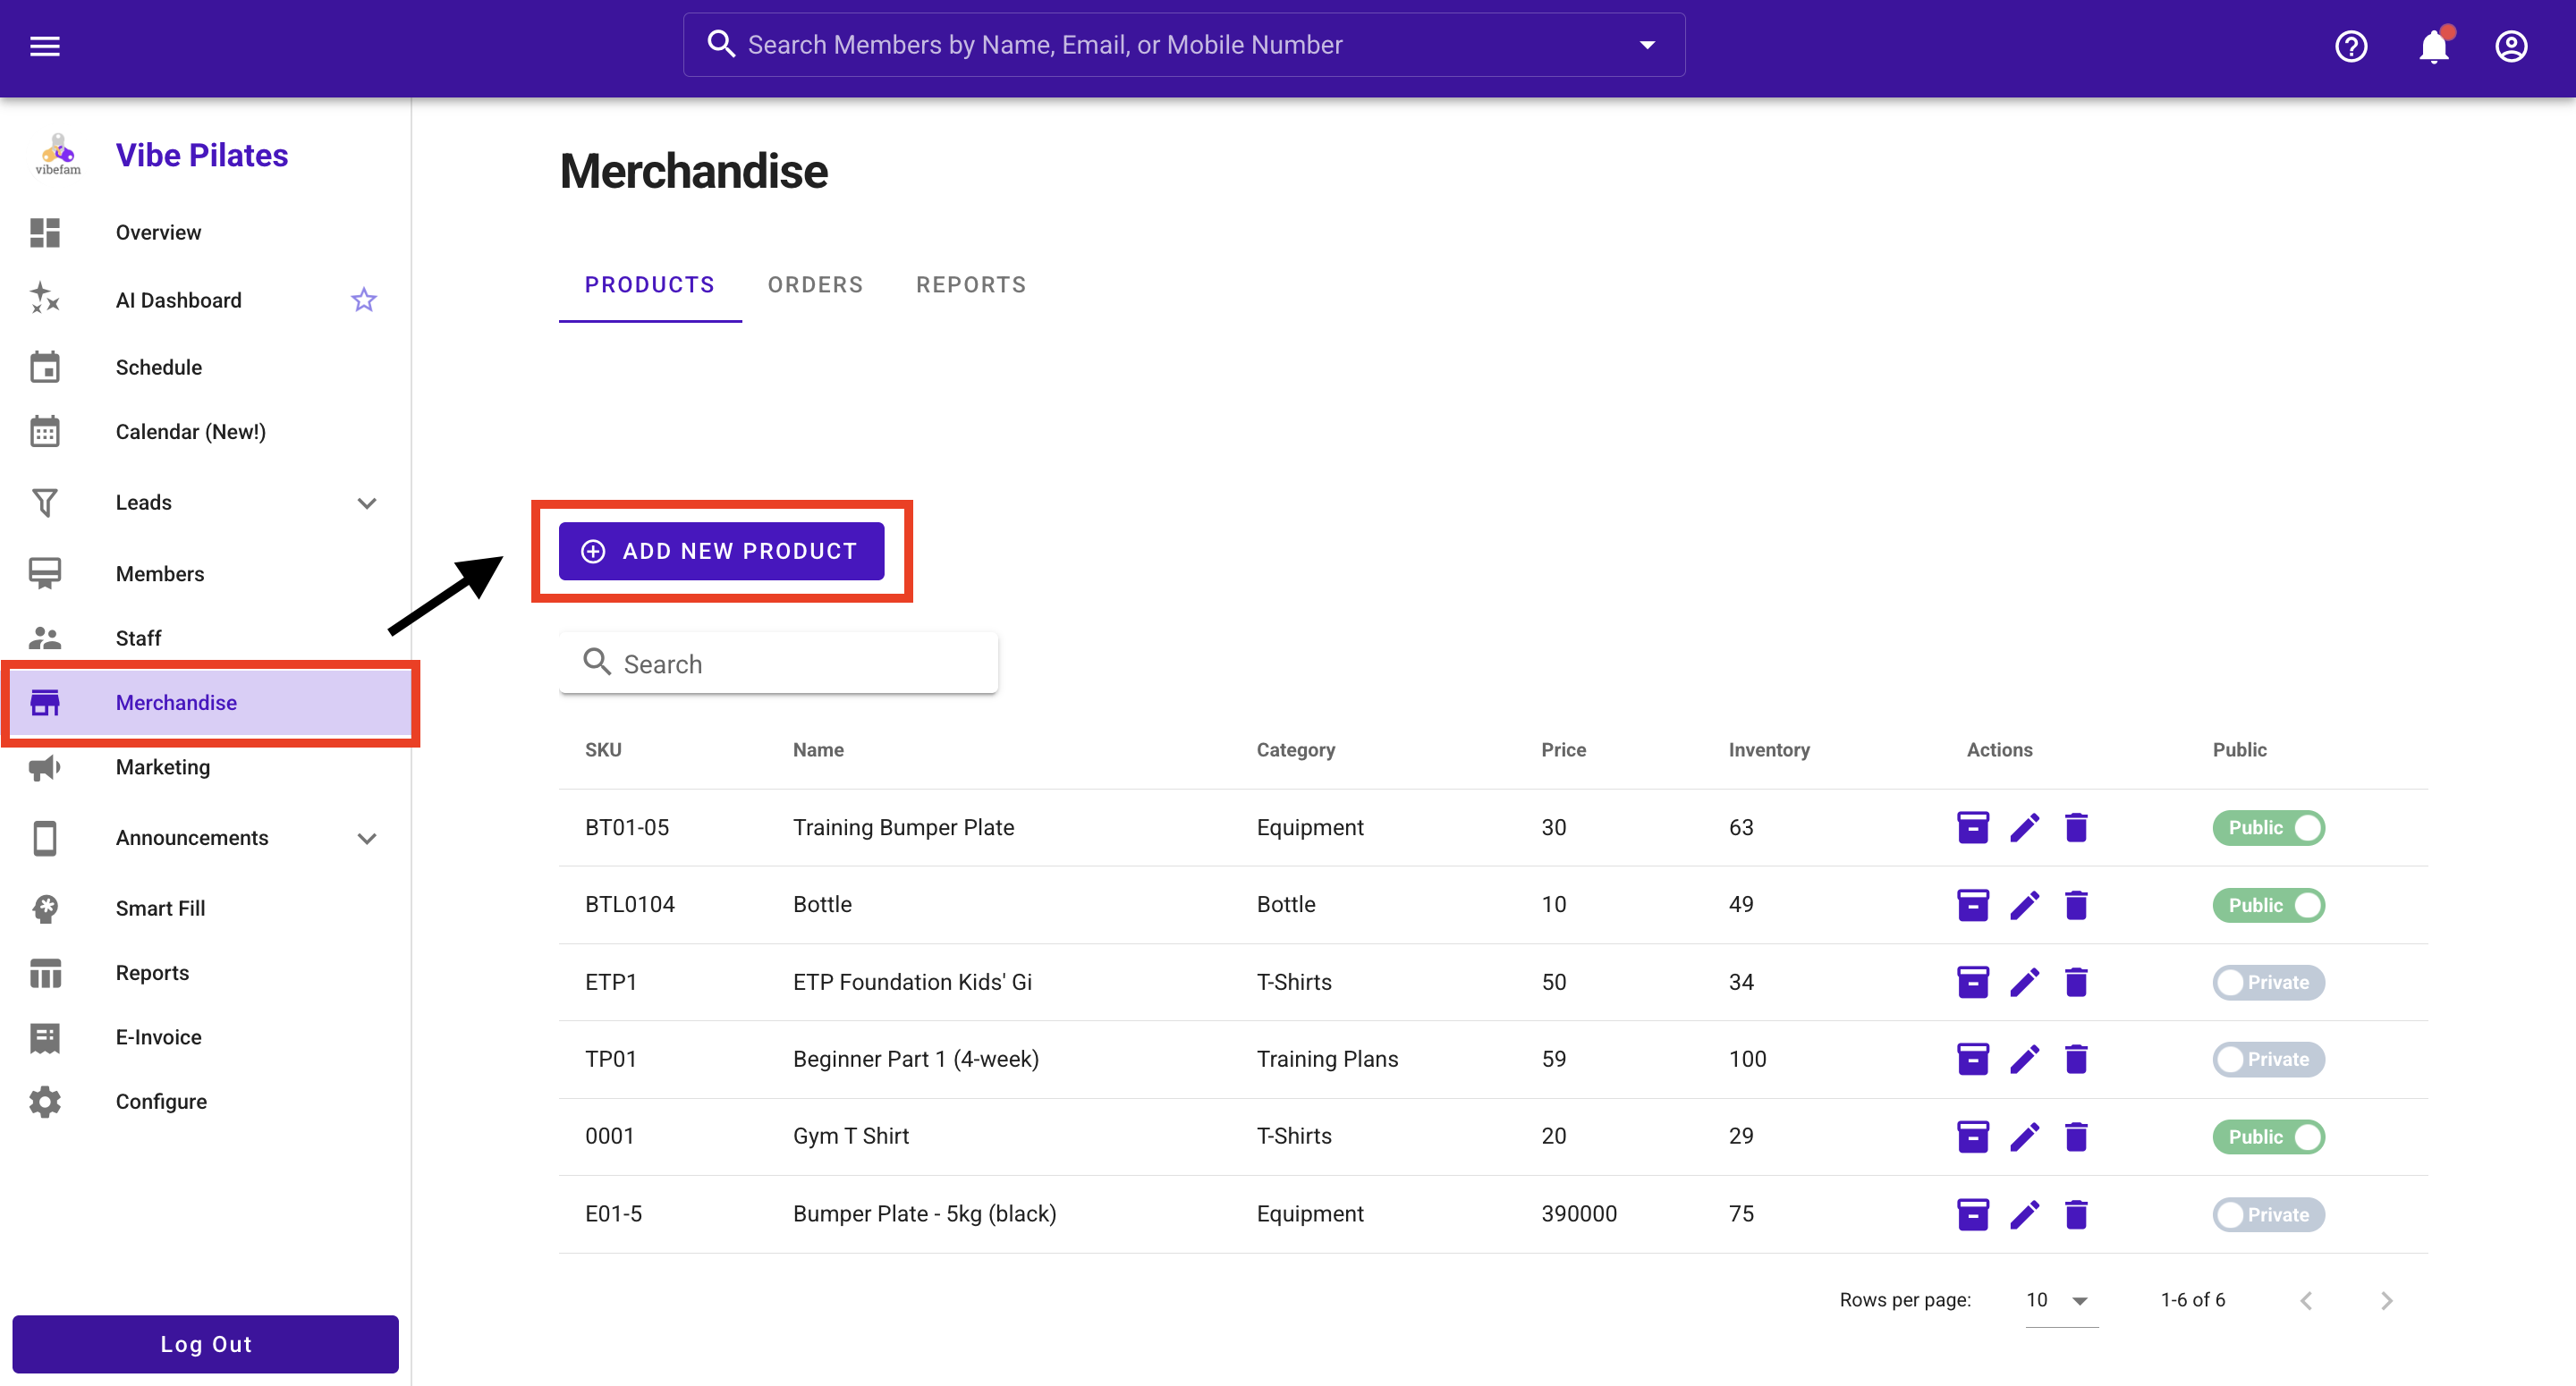2576x1386 pixels.
Task: Focus the Search Members input box
Action: click(1184, 45)
